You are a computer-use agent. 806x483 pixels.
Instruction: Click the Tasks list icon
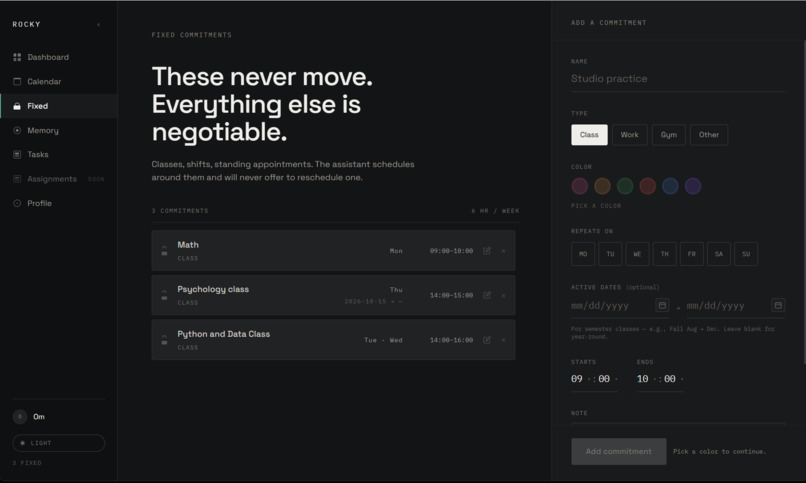pos(17,154)
